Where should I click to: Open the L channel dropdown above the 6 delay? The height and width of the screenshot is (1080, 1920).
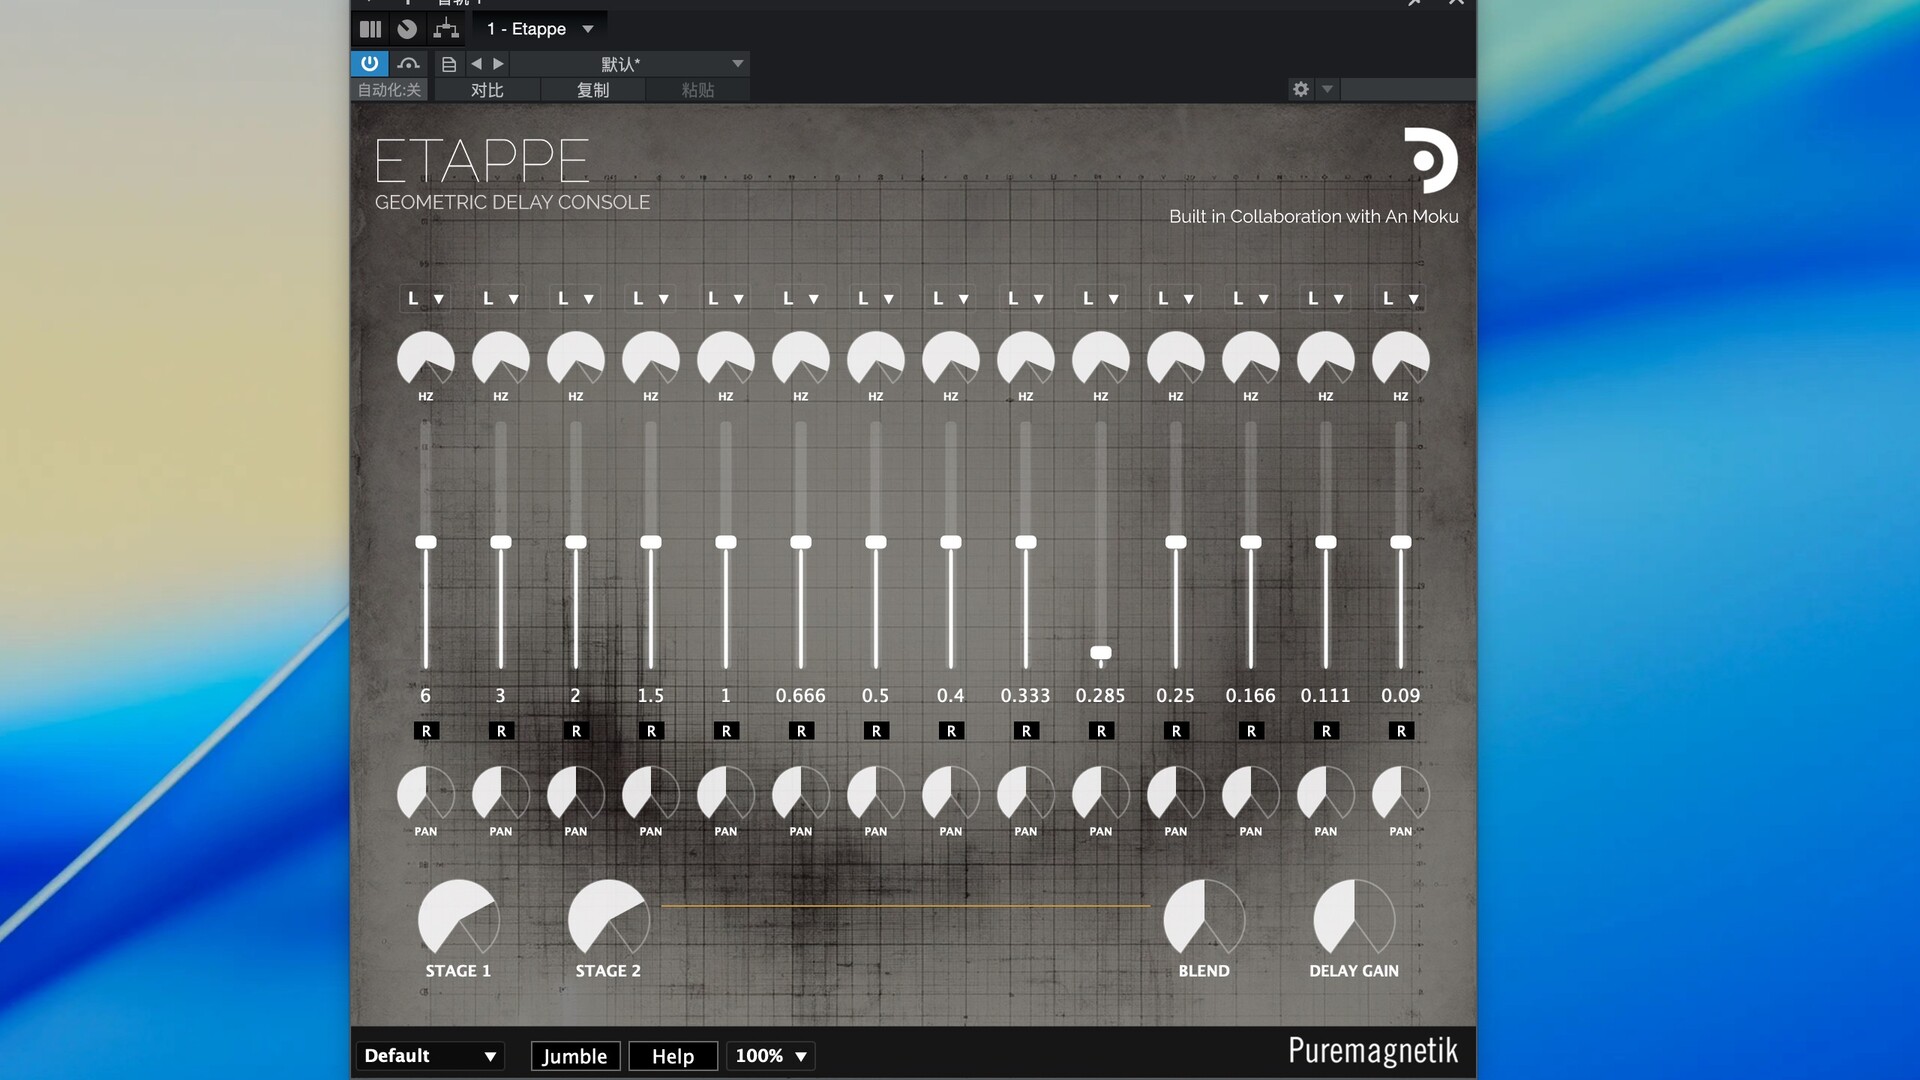point(426,298)
